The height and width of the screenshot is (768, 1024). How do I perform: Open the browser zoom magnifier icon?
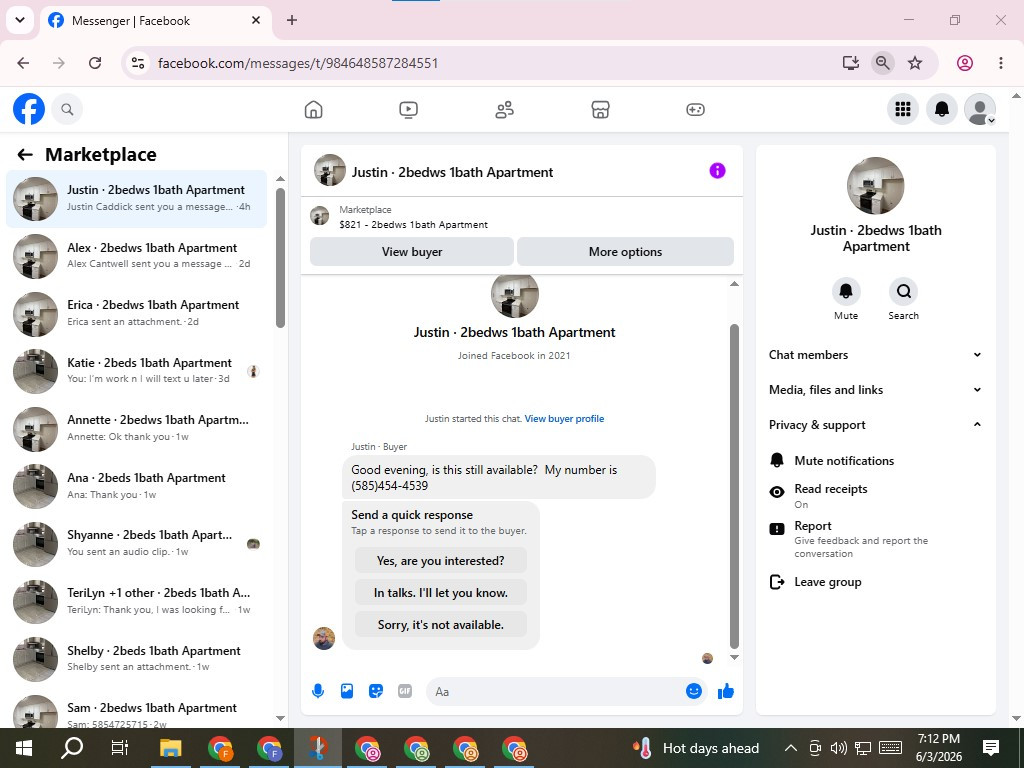(882, 63)
